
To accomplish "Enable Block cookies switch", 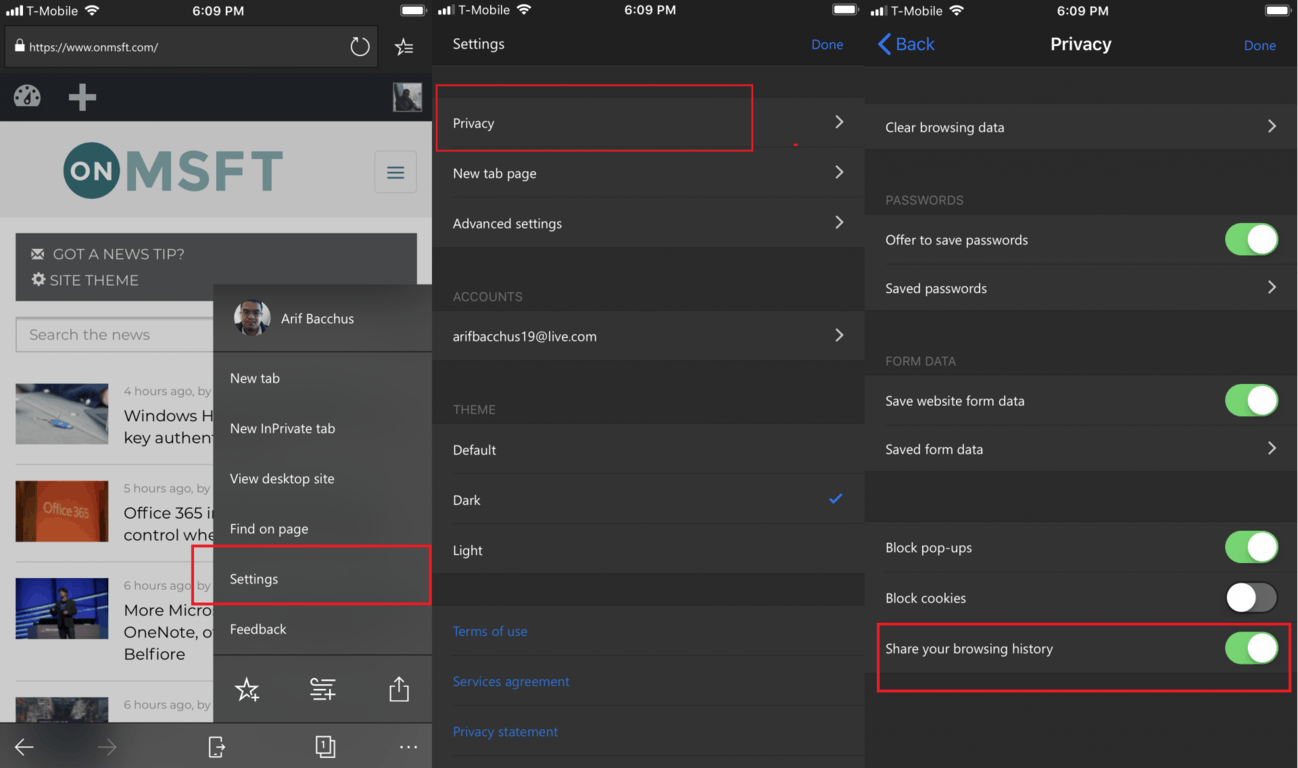I will coord(1251,598).
